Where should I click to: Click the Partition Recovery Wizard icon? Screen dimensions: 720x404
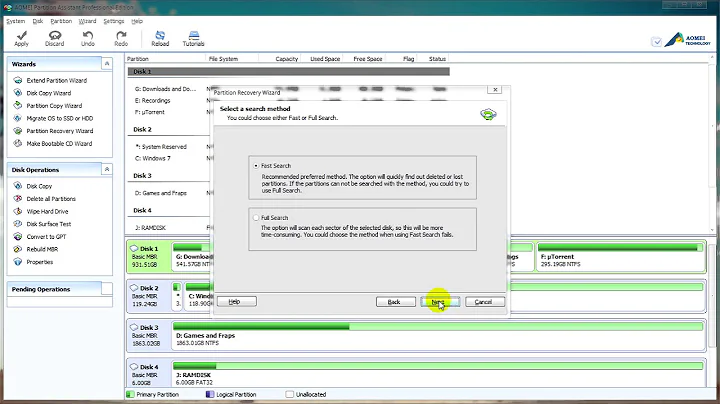(x=18, y=131)
